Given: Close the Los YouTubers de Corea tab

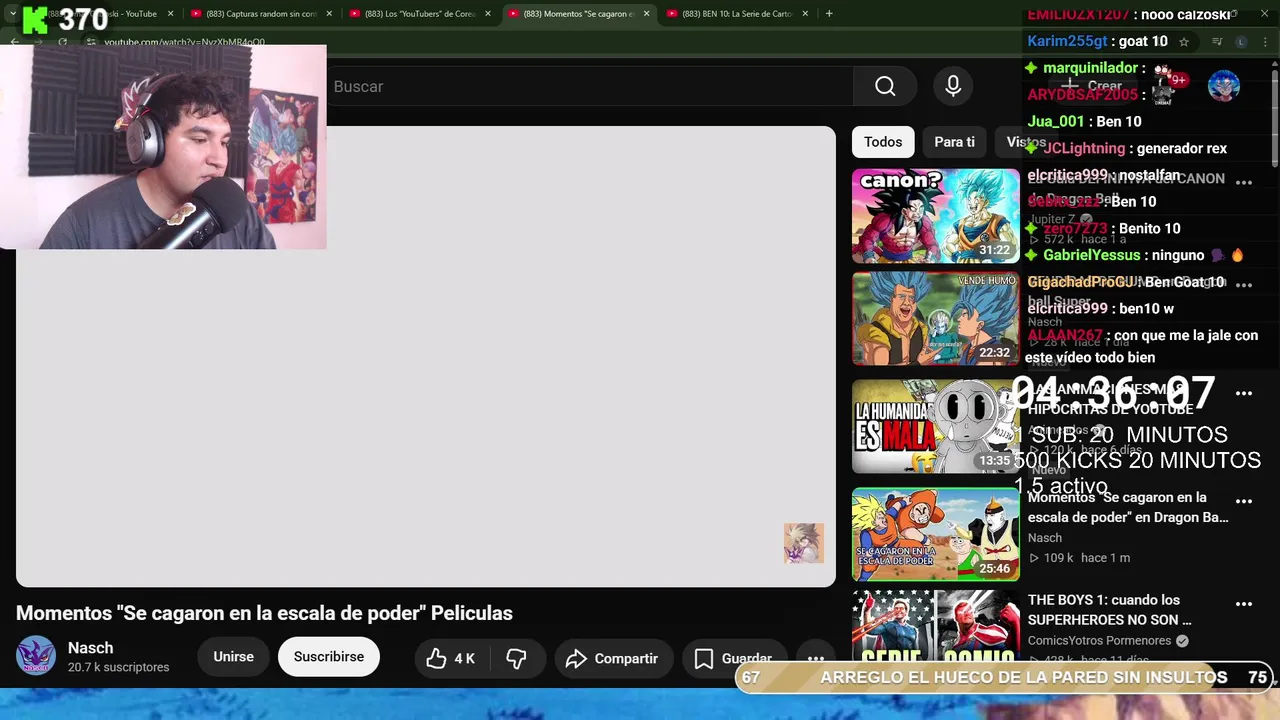Looking at the screenshot, I should (x=488, y=14).
